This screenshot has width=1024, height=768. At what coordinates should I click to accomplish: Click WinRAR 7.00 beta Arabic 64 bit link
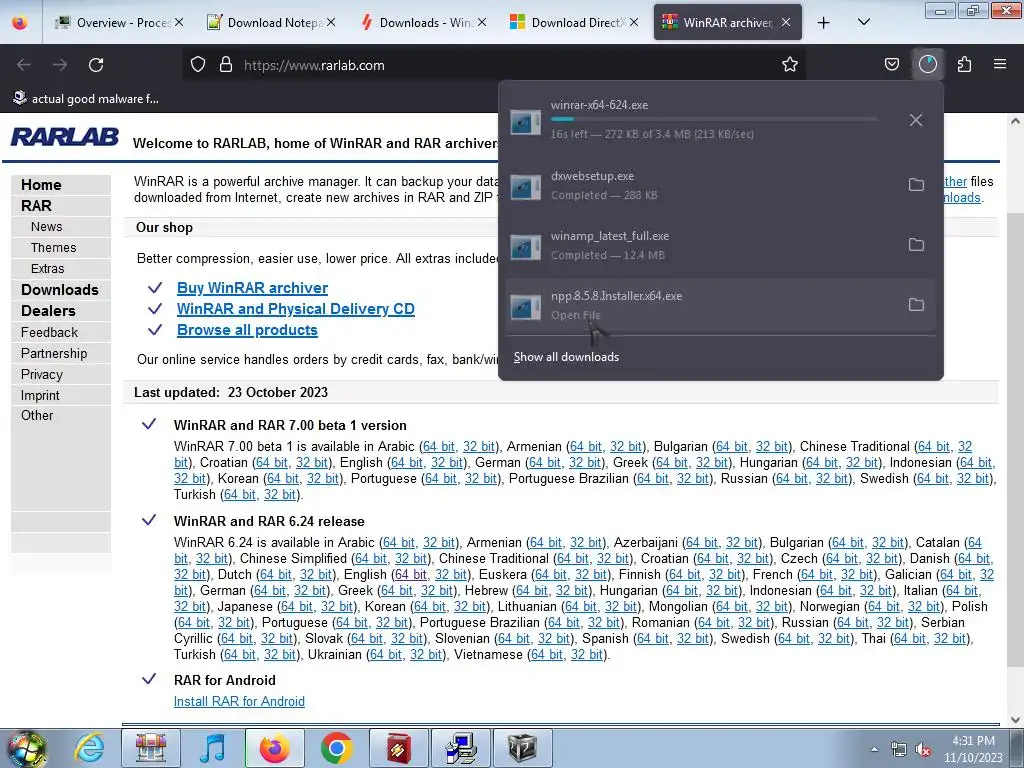pyautogui.click(x=439, y=447)
